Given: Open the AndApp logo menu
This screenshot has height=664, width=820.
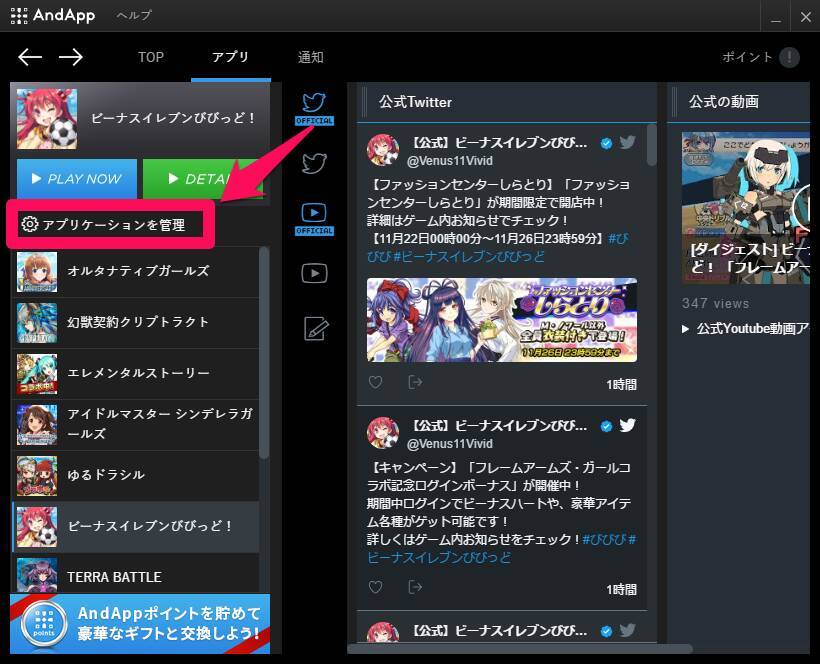Looking at the screenshot, I should [53, 15].
